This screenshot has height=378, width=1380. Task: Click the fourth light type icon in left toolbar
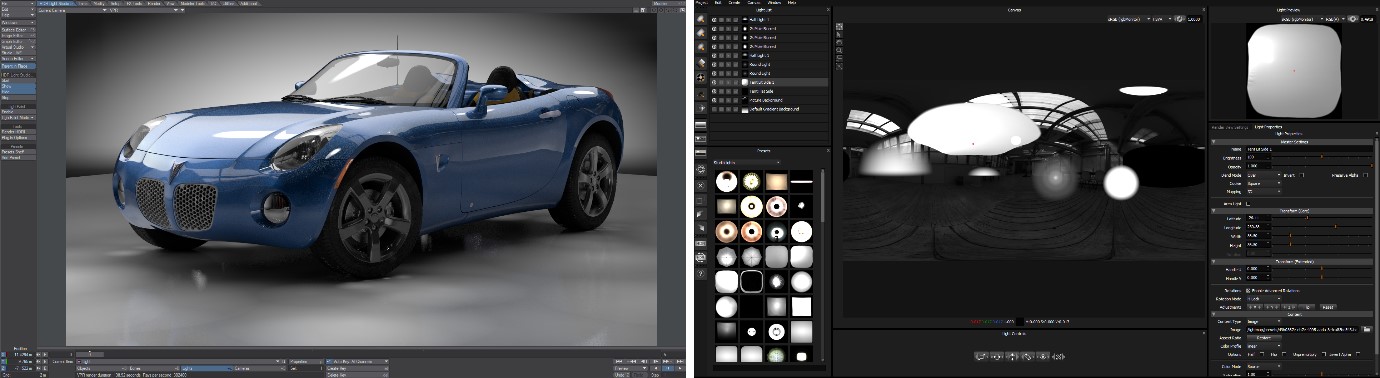pos(700,63)
